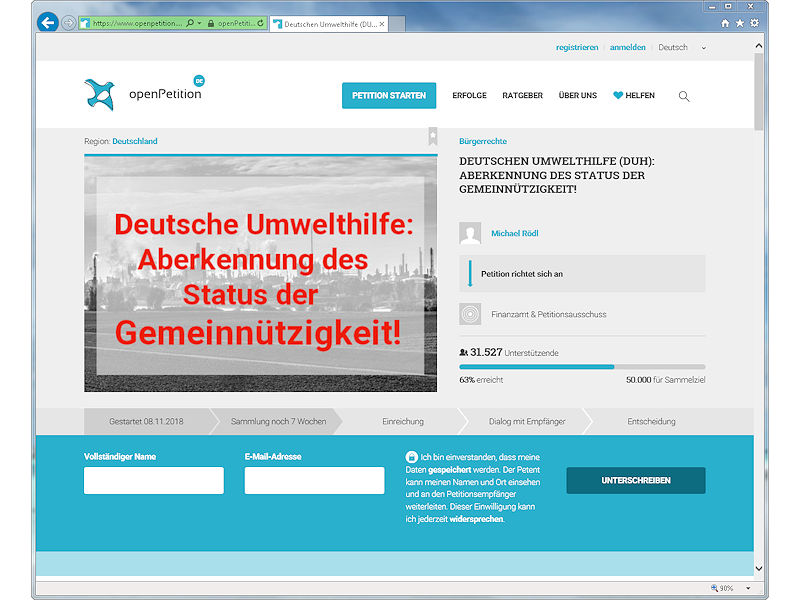800x600 pixels.
Task: Click the Petition richtet sich an box
Action: pos(582,273)
